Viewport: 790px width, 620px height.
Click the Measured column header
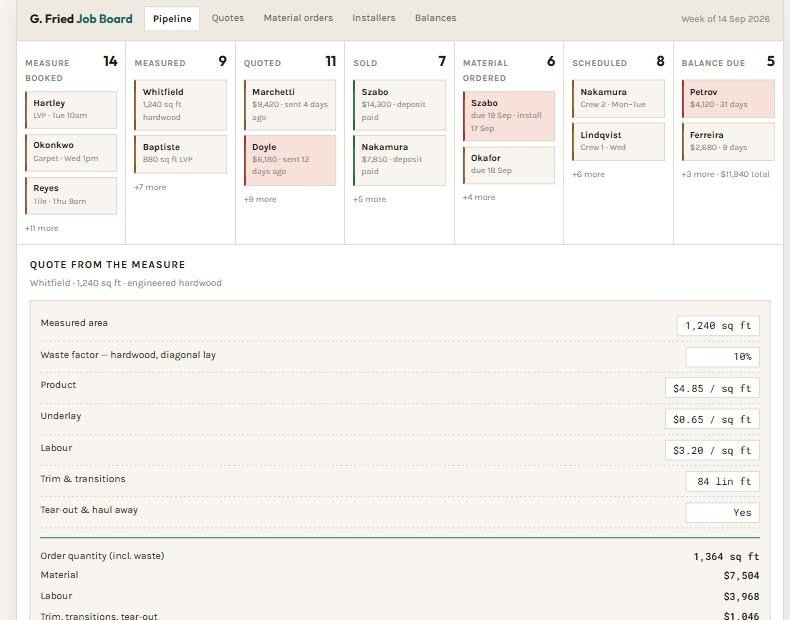point(160,63)
